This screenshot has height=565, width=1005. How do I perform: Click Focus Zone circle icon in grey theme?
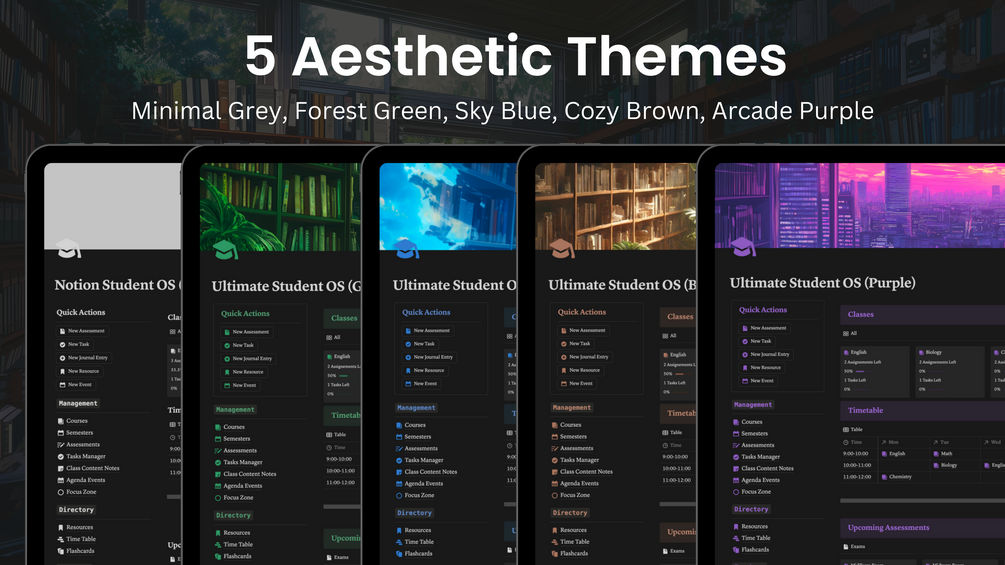pos(61,492)
